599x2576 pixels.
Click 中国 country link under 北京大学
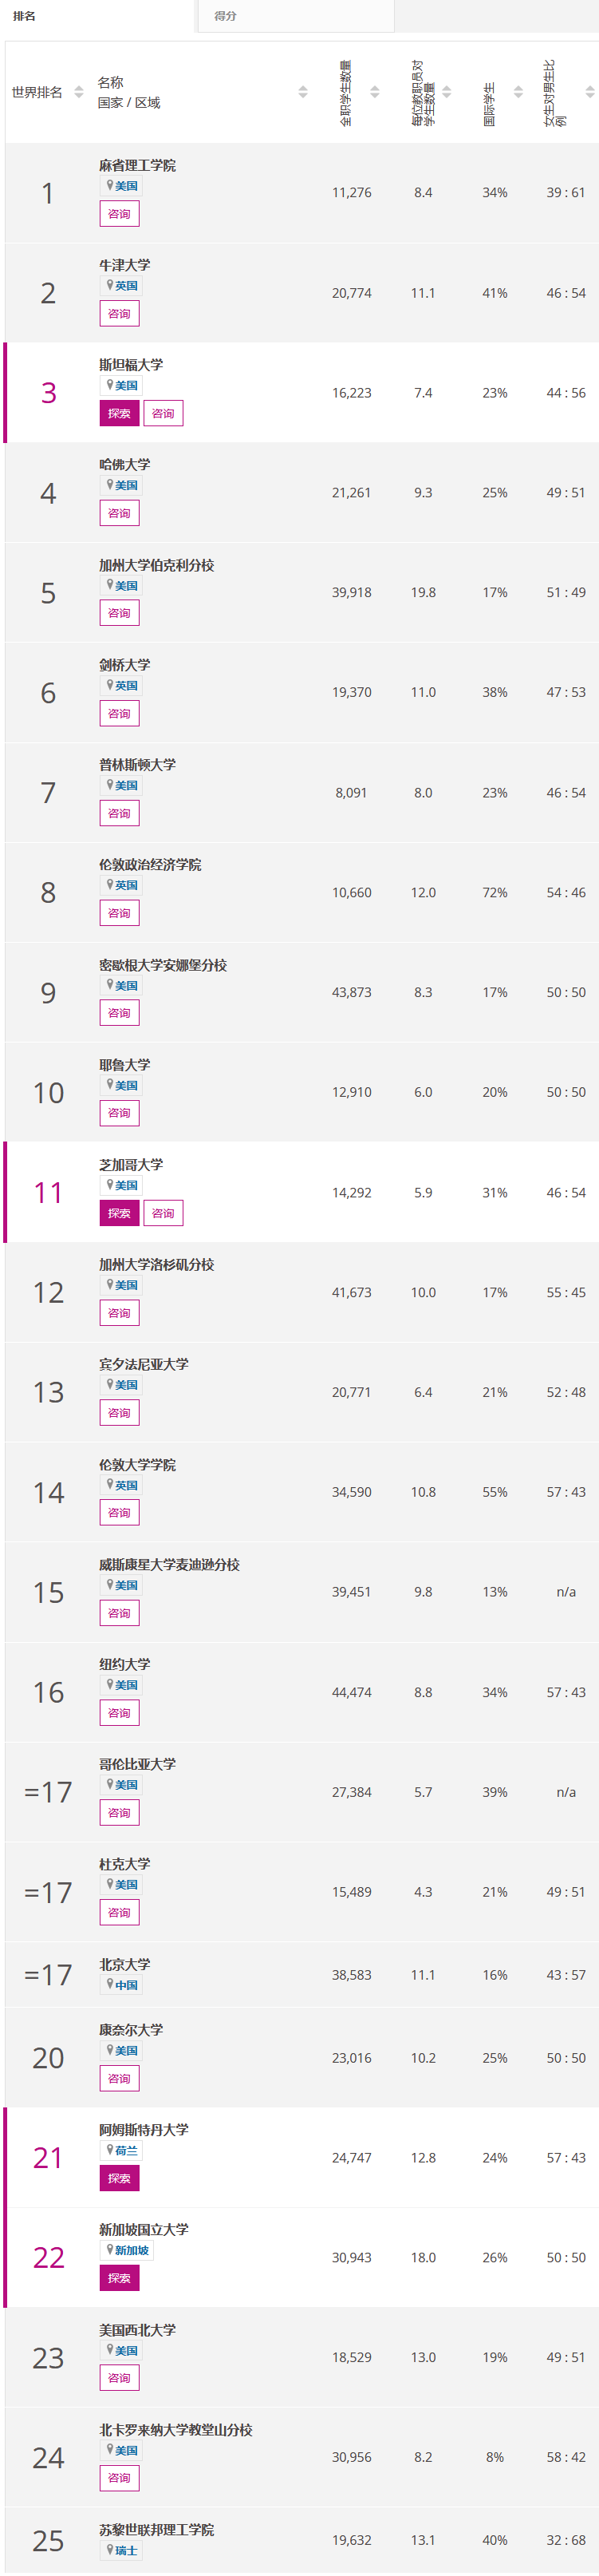pos(126,1985)
